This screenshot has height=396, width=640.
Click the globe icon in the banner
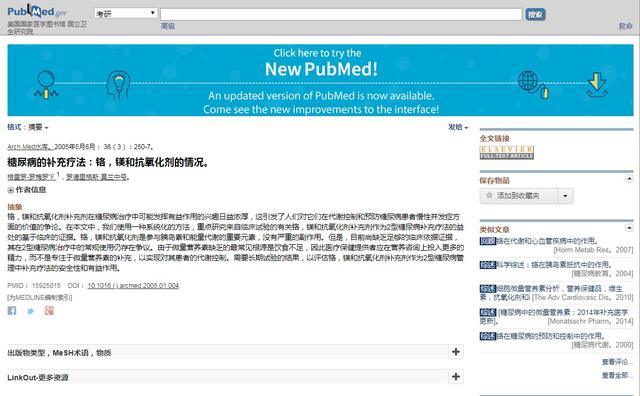pos(528,81)
